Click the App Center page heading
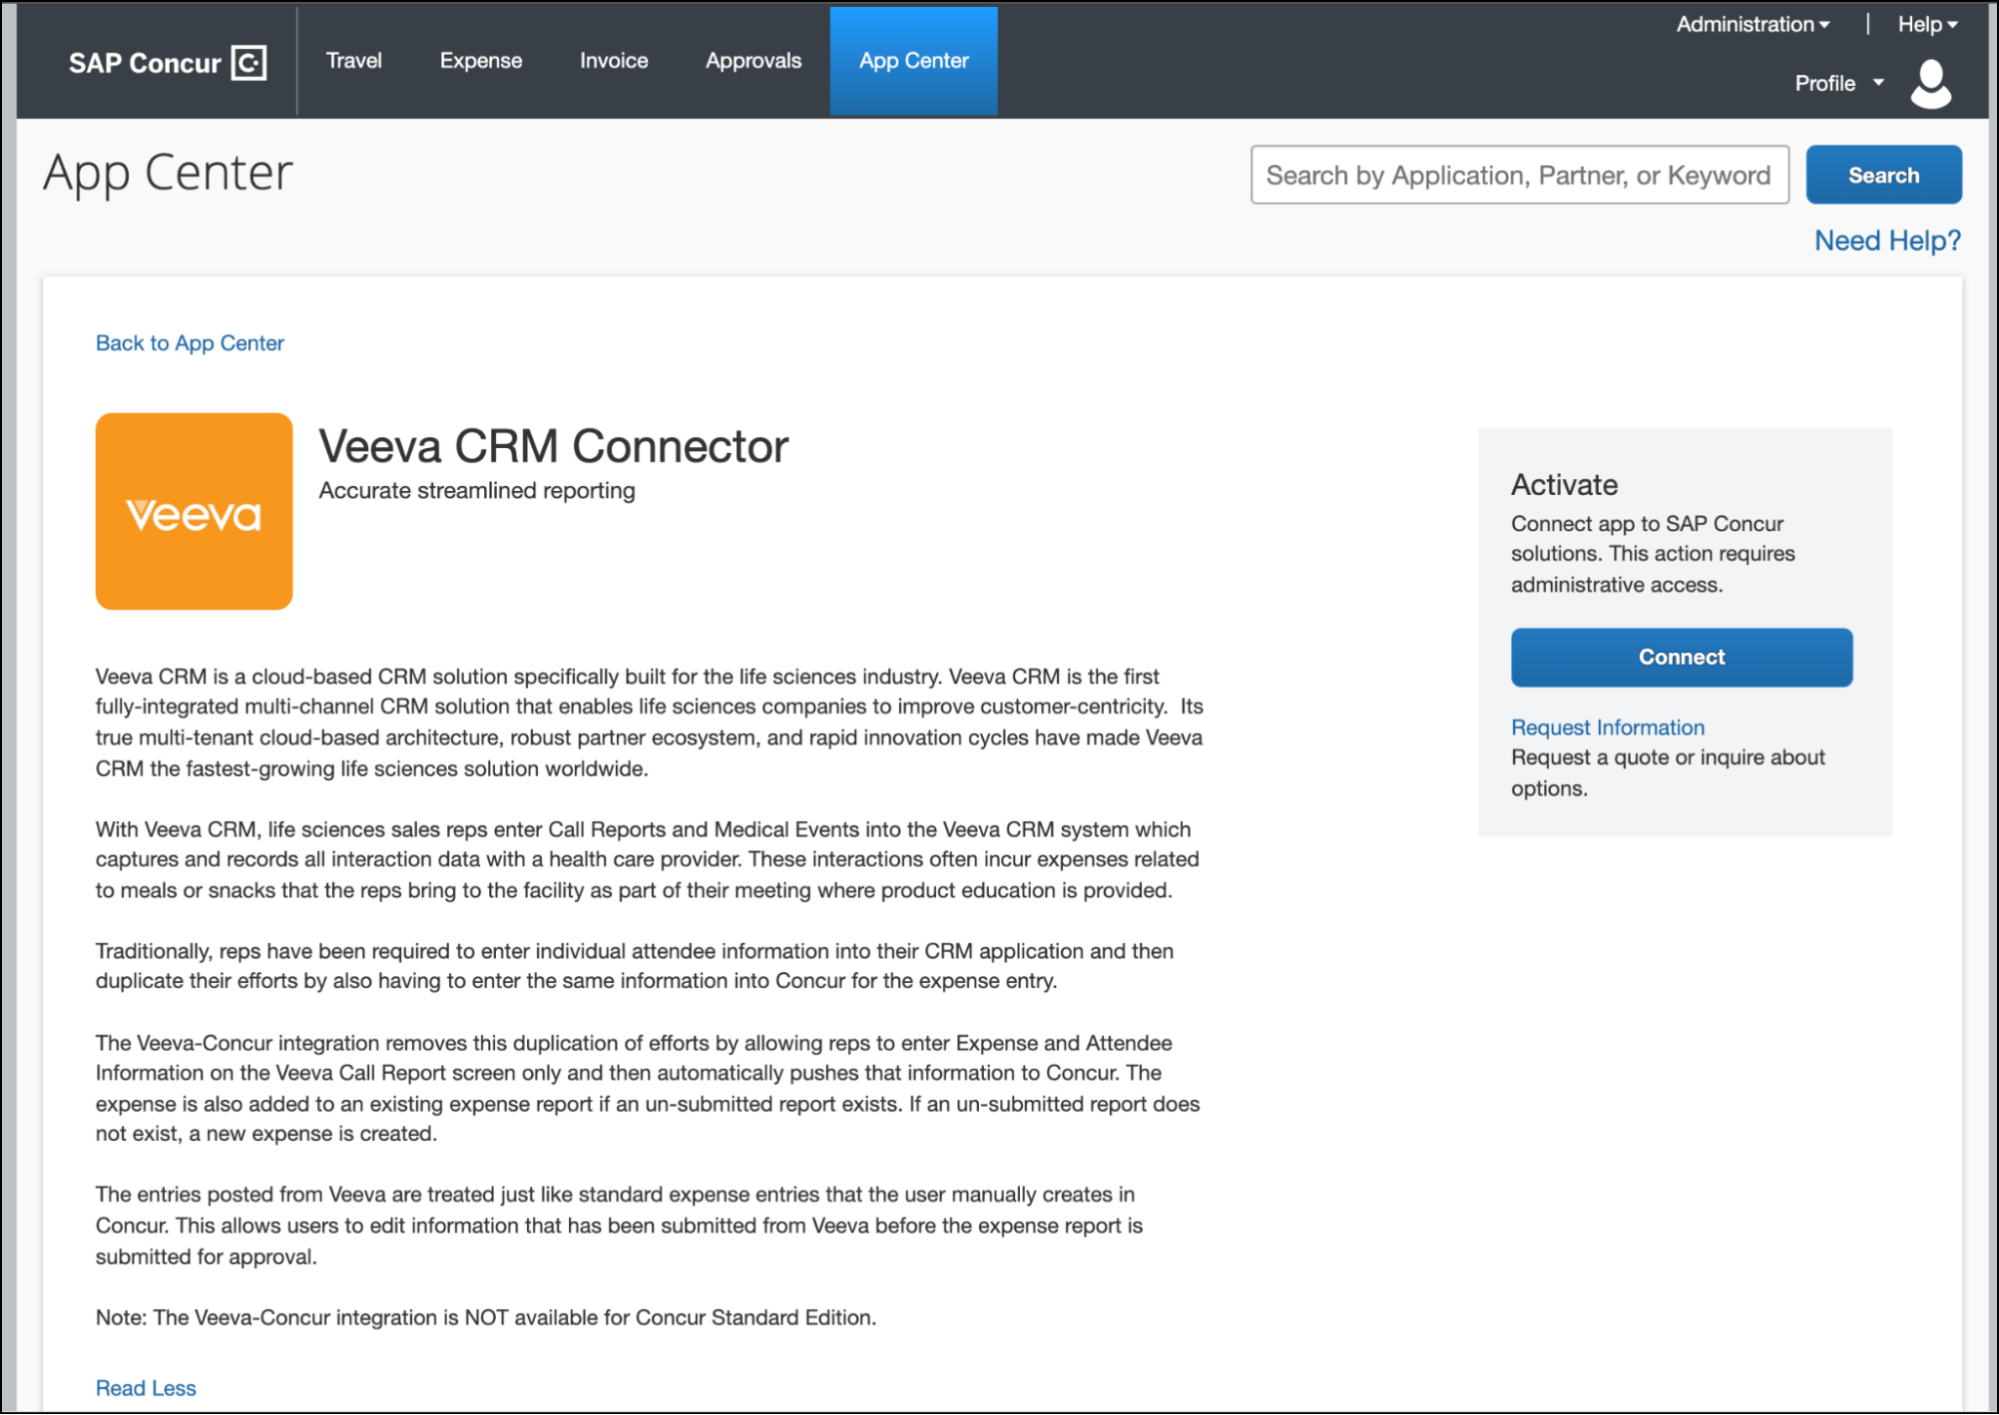1999x1415 pixels. [168, 173]
